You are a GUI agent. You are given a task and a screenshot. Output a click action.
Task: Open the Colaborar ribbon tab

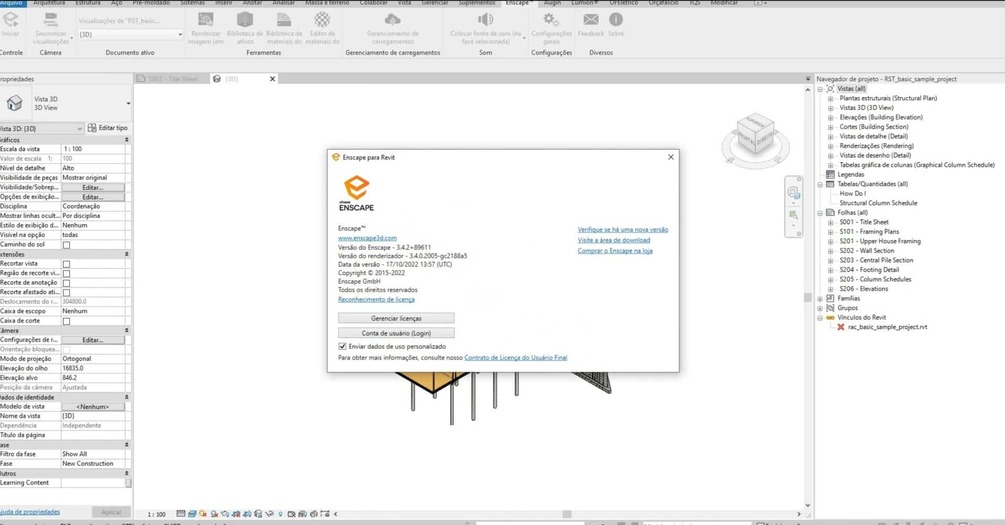pyautogui.click(x=374, y=3)
